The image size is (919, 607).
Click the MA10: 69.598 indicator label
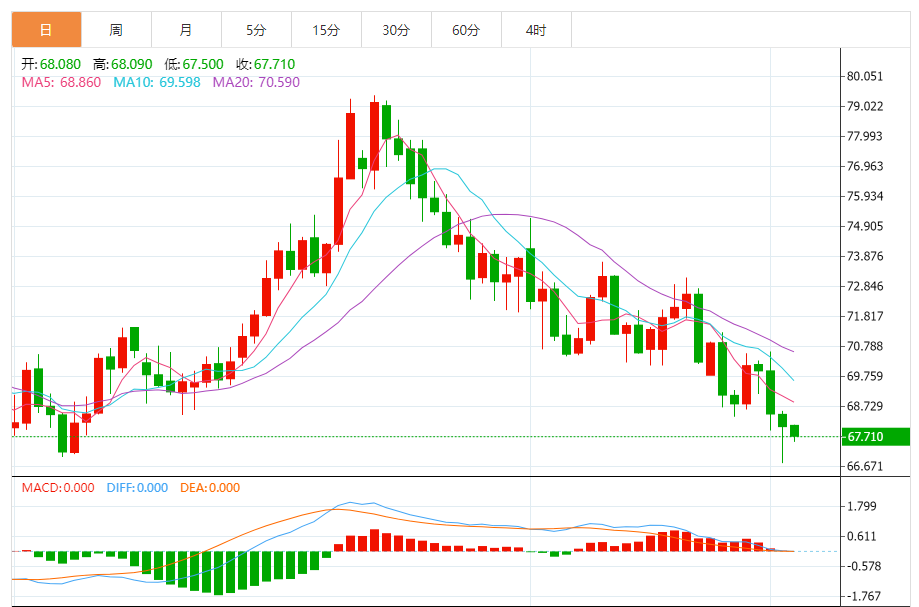[156, 82]
